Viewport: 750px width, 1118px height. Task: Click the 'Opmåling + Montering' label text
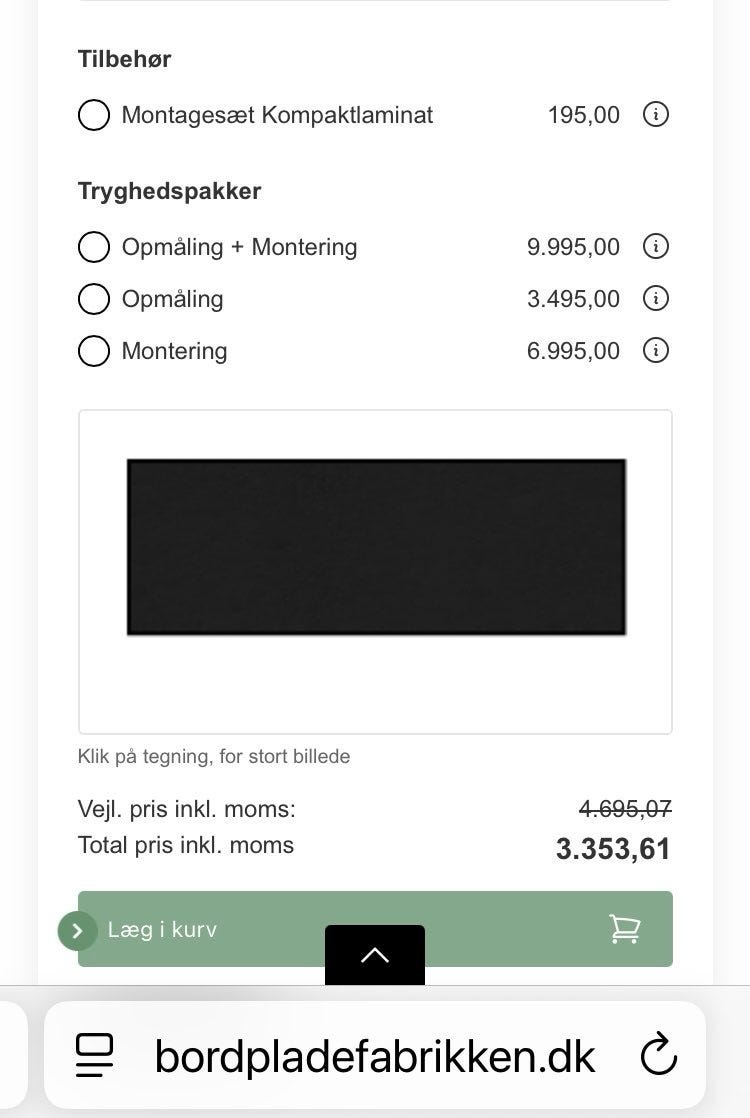pos(239,247)
